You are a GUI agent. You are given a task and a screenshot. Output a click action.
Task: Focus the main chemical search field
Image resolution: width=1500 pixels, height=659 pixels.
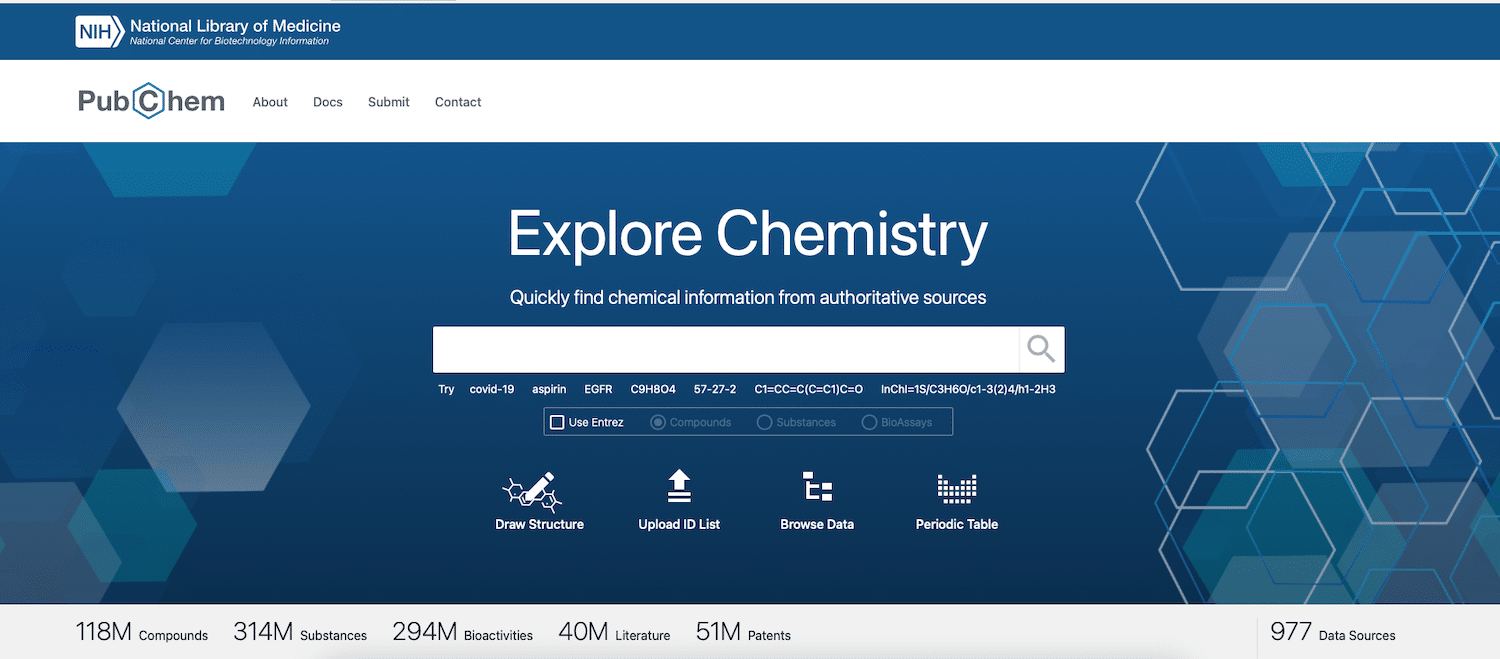pos(725,349)
